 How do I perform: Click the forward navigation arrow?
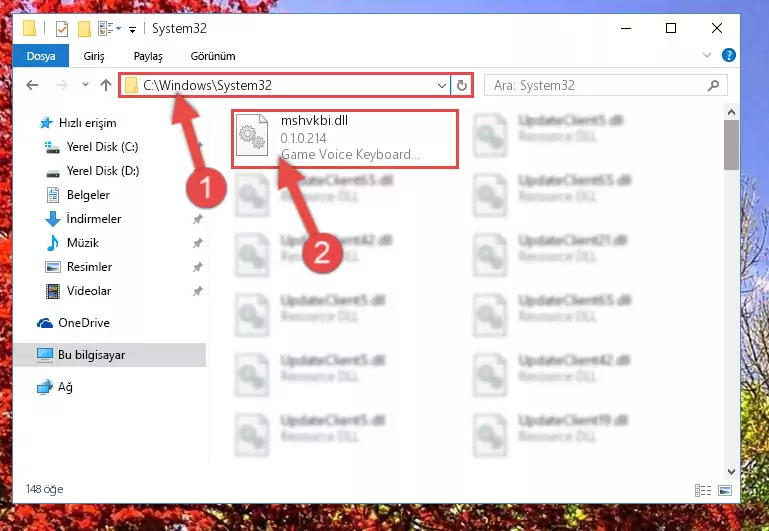tap(62, 85)
